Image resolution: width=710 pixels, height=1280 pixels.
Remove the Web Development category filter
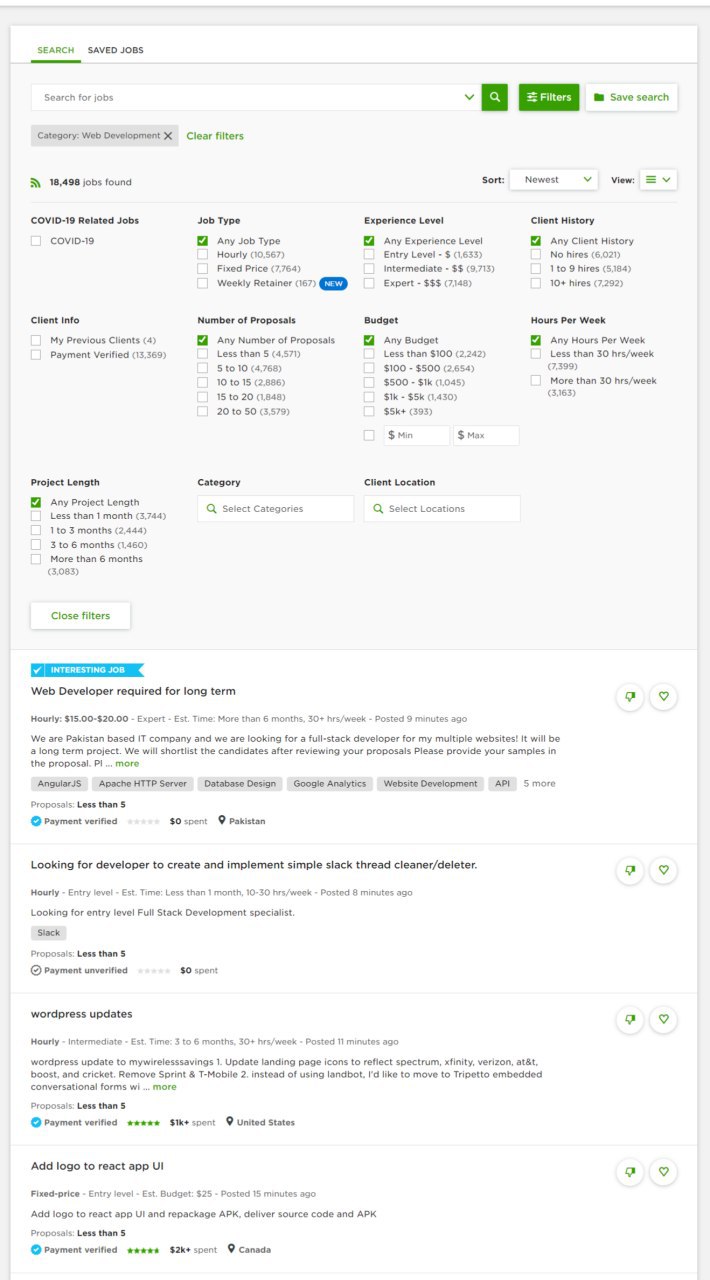coord(168,136)
